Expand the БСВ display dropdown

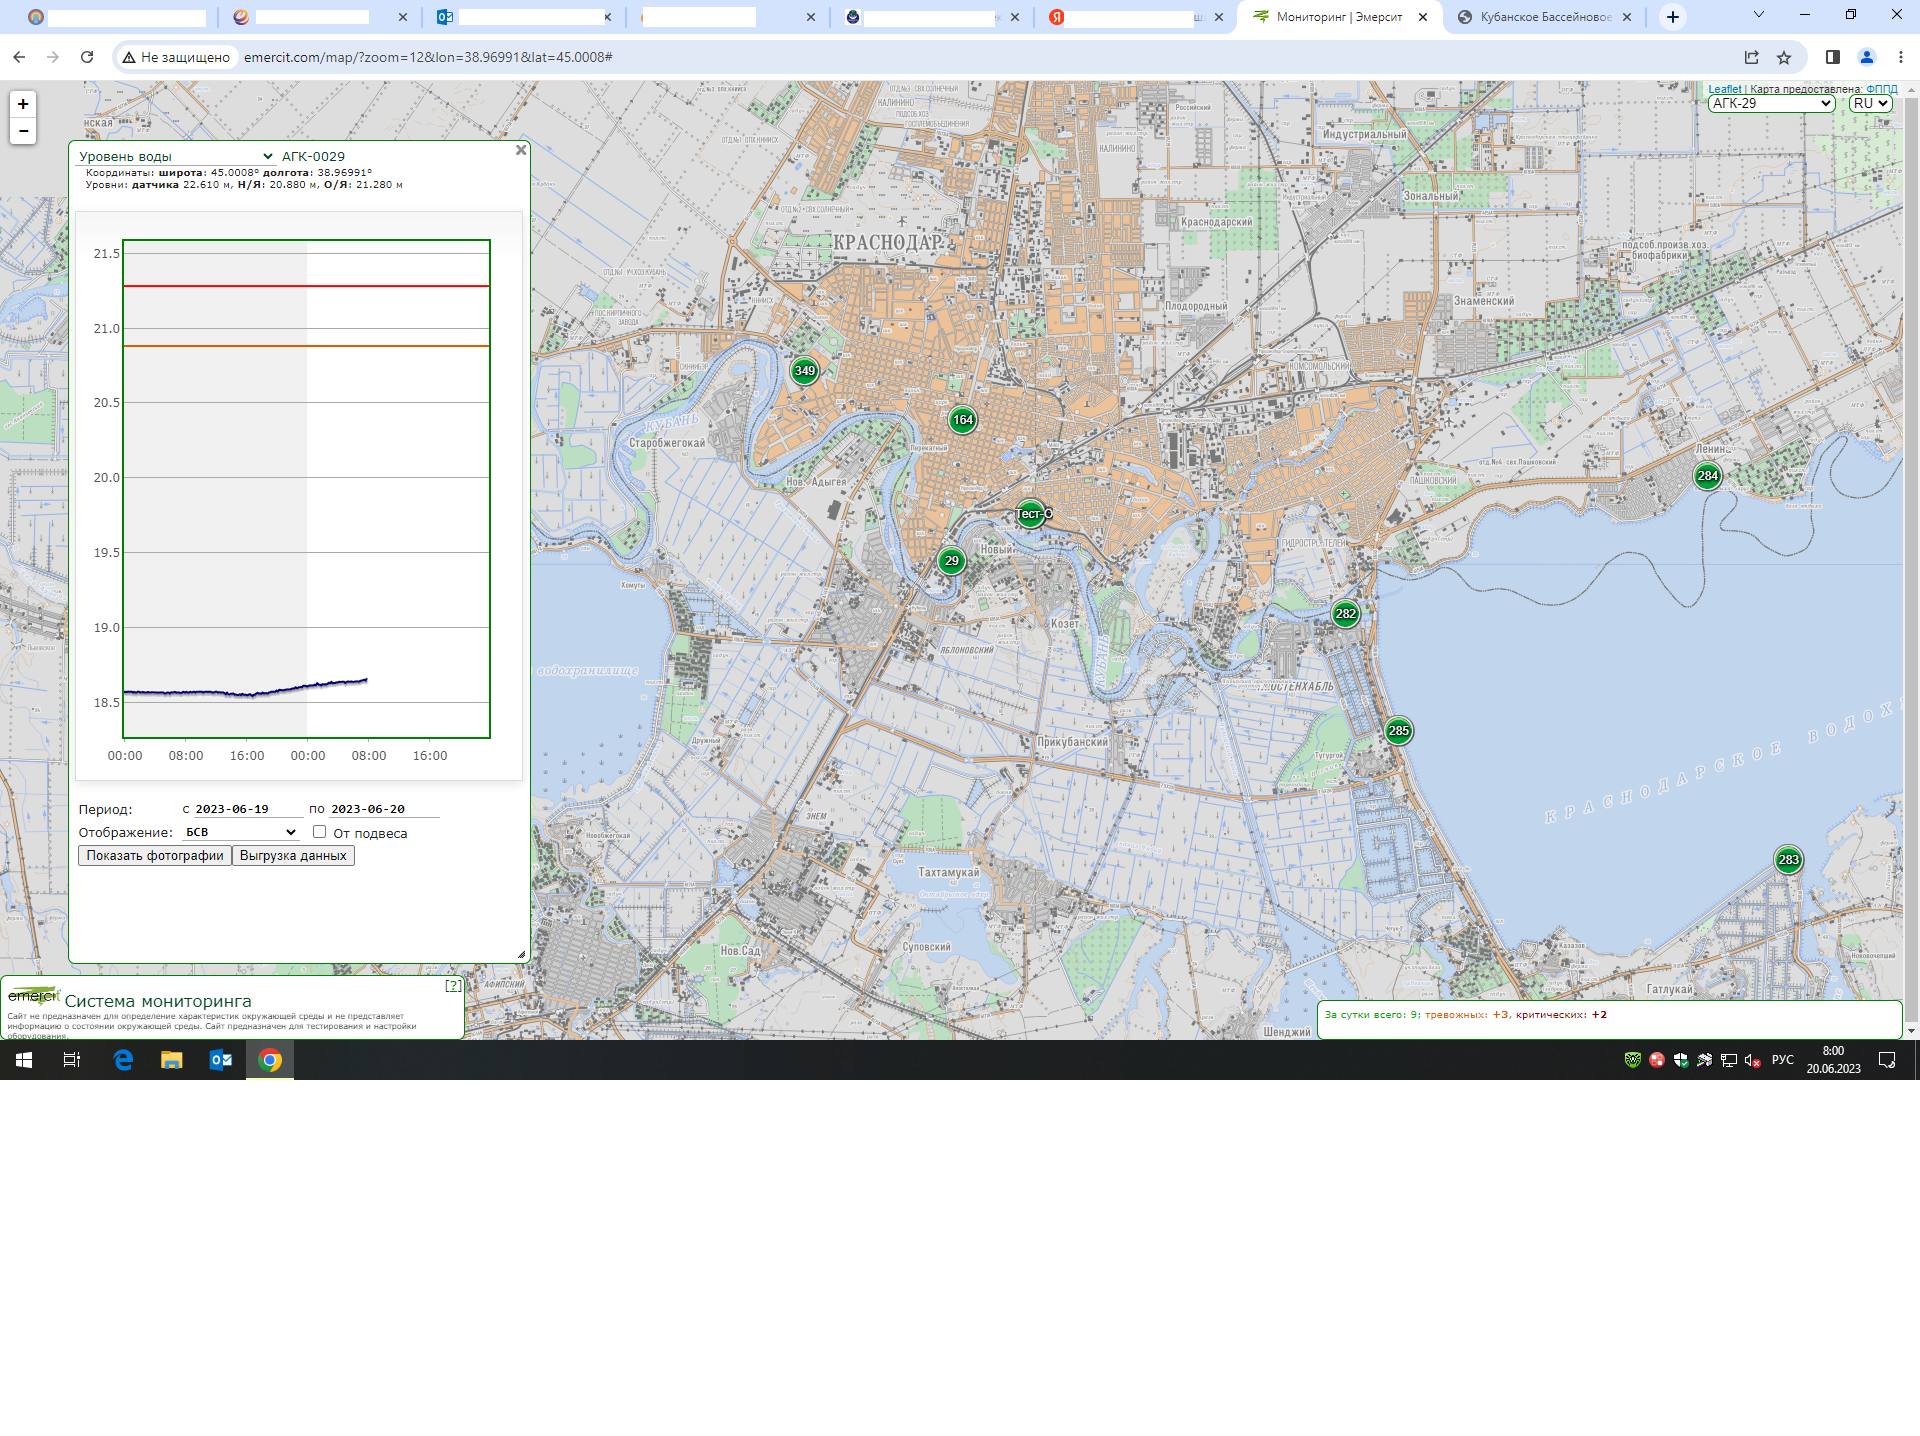point(241,832)
